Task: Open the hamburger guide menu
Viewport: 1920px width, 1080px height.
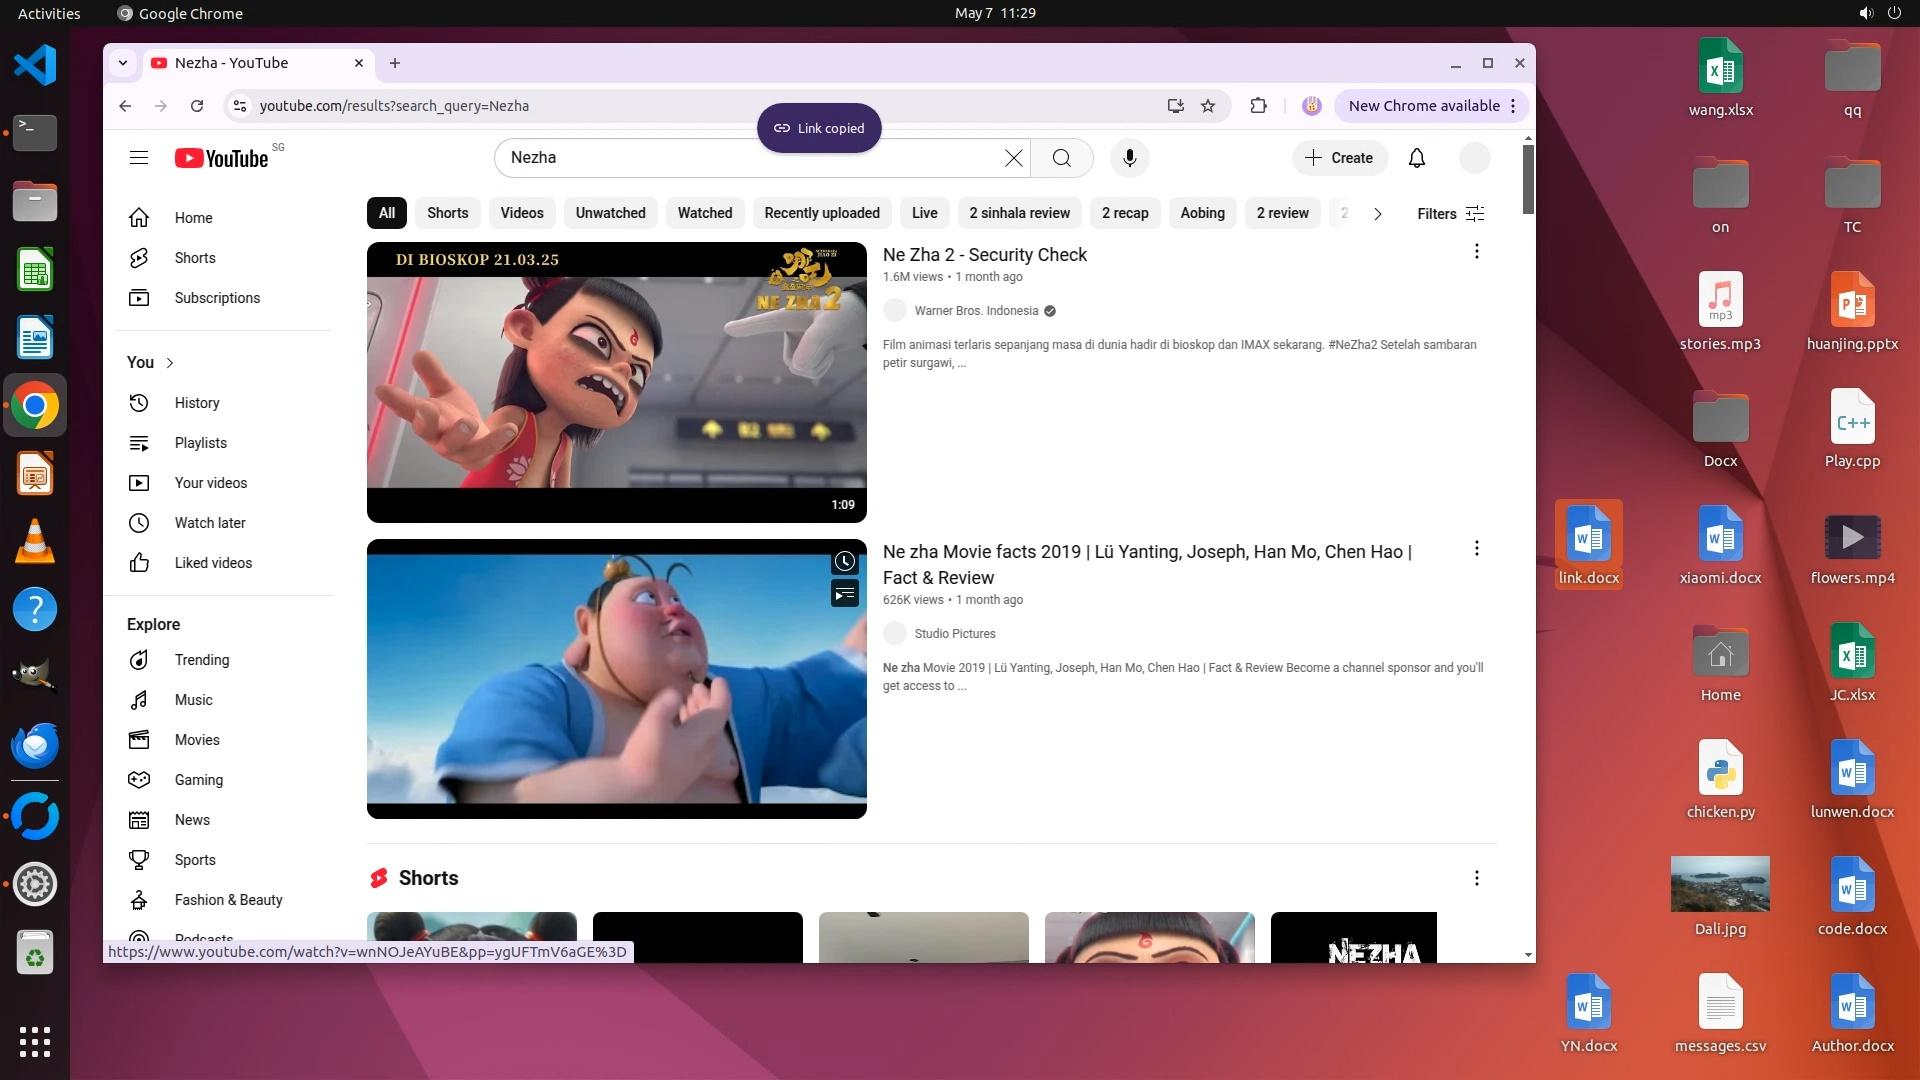Action: (x=139, y=158)
